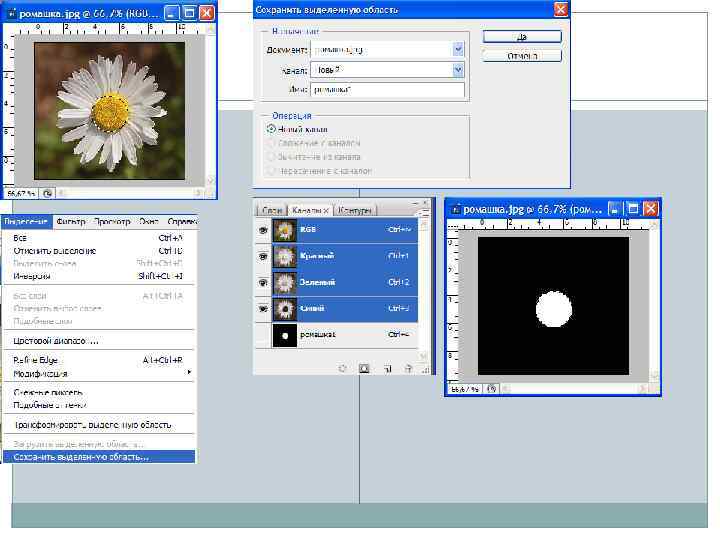This screenshot has height=540, width=720.
Task: Open the channels panel options menu icon
Action: [425, 213]
